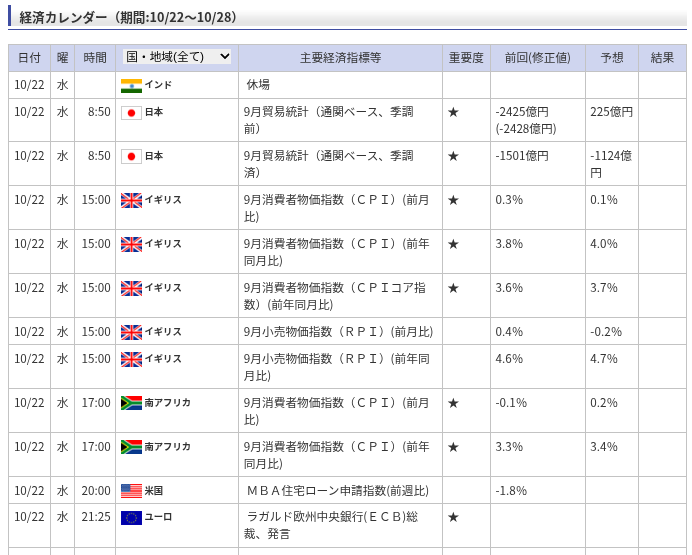
Task: Click the 時間 column header
Action: (95, 58)
